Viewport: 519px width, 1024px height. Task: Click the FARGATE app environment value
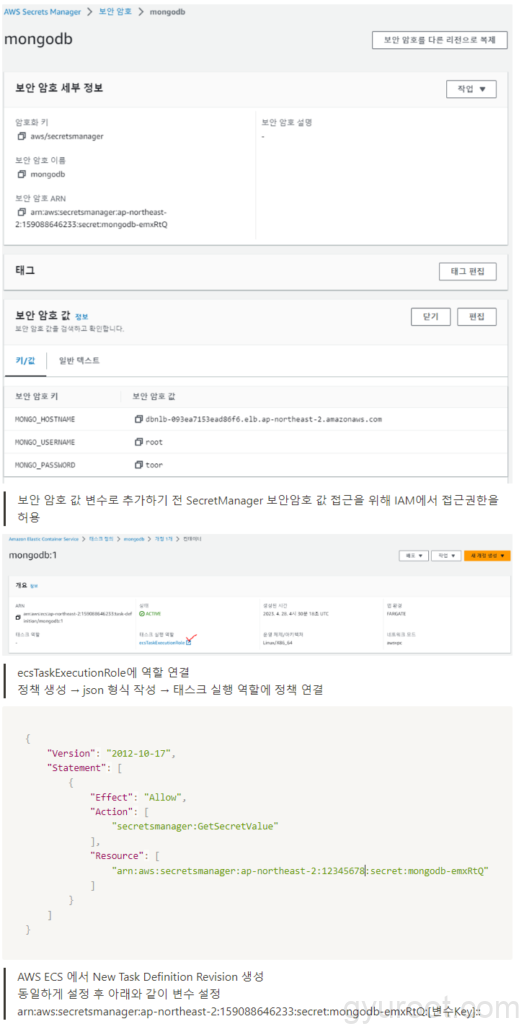click(396, 614)
